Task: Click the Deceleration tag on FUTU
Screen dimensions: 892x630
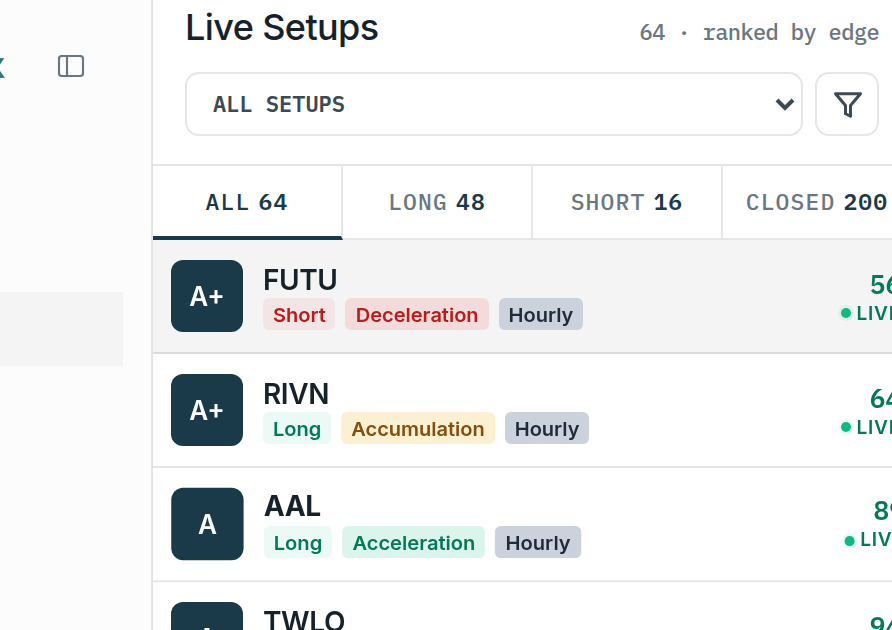Action: (417, 315)
